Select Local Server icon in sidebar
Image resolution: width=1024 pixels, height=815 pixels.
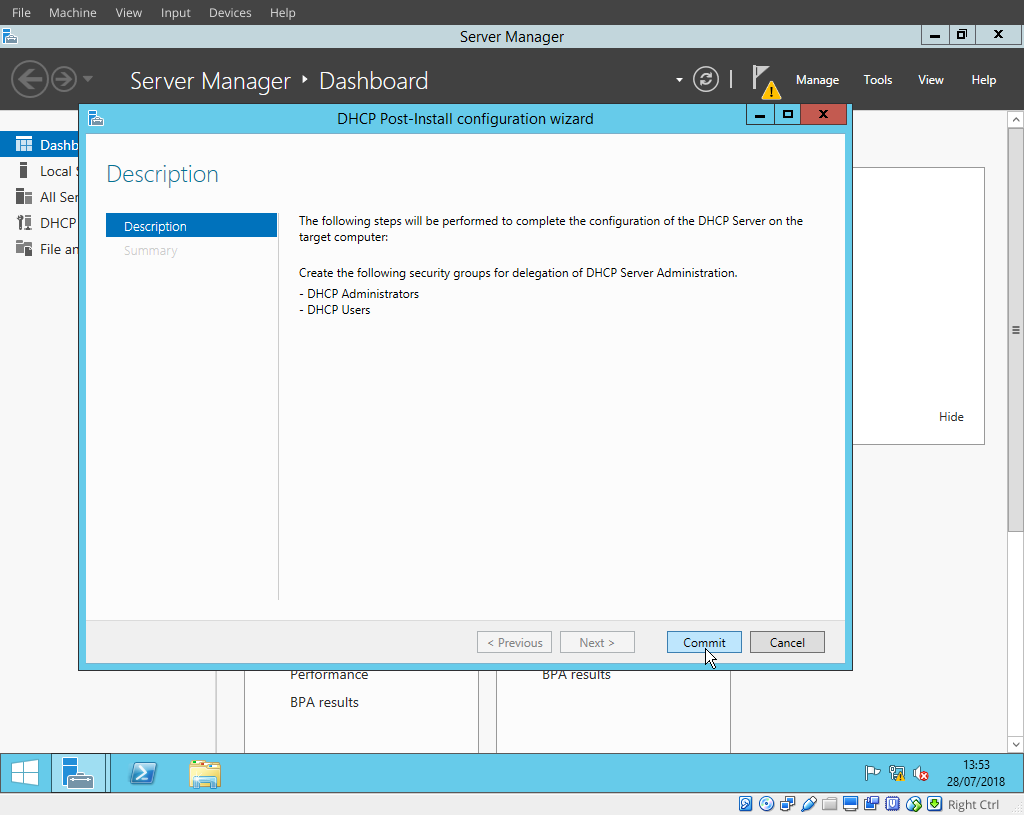[x=24, y=170]
